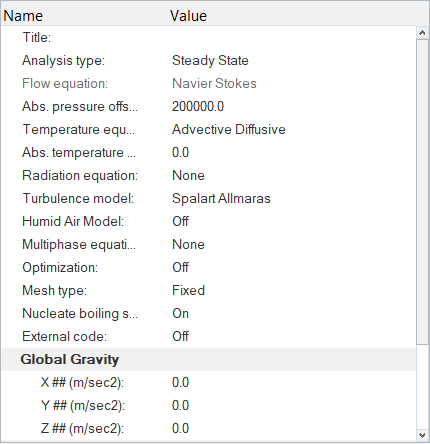Screen dimensions: 430x444
Task: Open the Multiphase equation None value
Action: [x=293, y=244]
